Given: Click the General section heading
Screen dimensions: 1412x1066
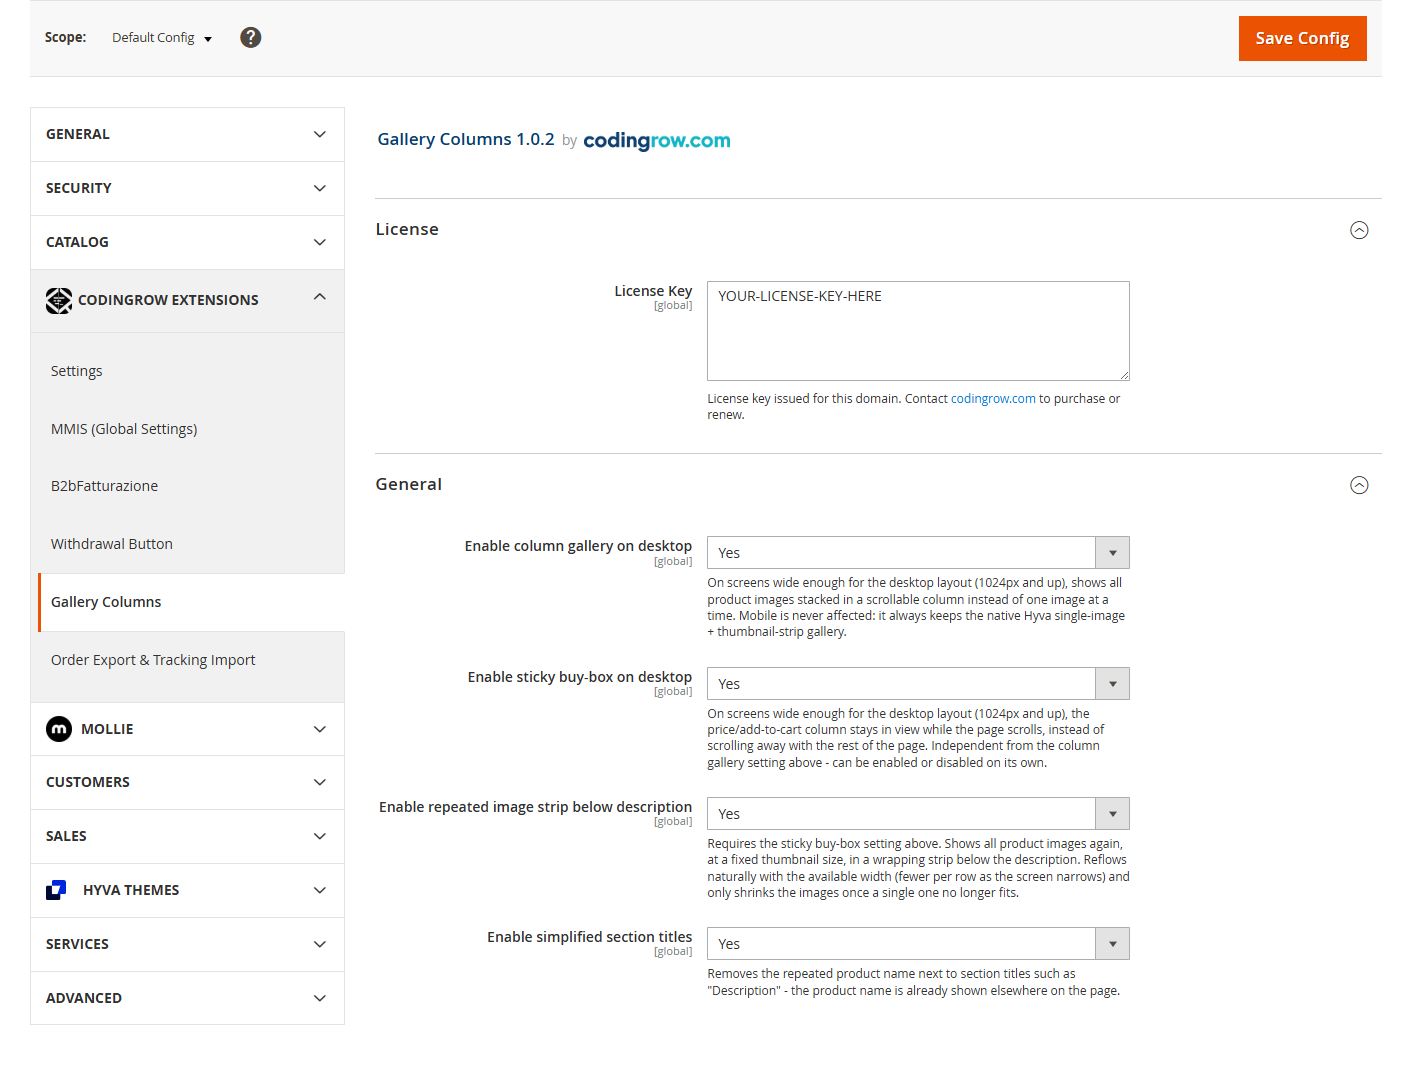Looking at the screenshot, I should click(x=408, y=484).
